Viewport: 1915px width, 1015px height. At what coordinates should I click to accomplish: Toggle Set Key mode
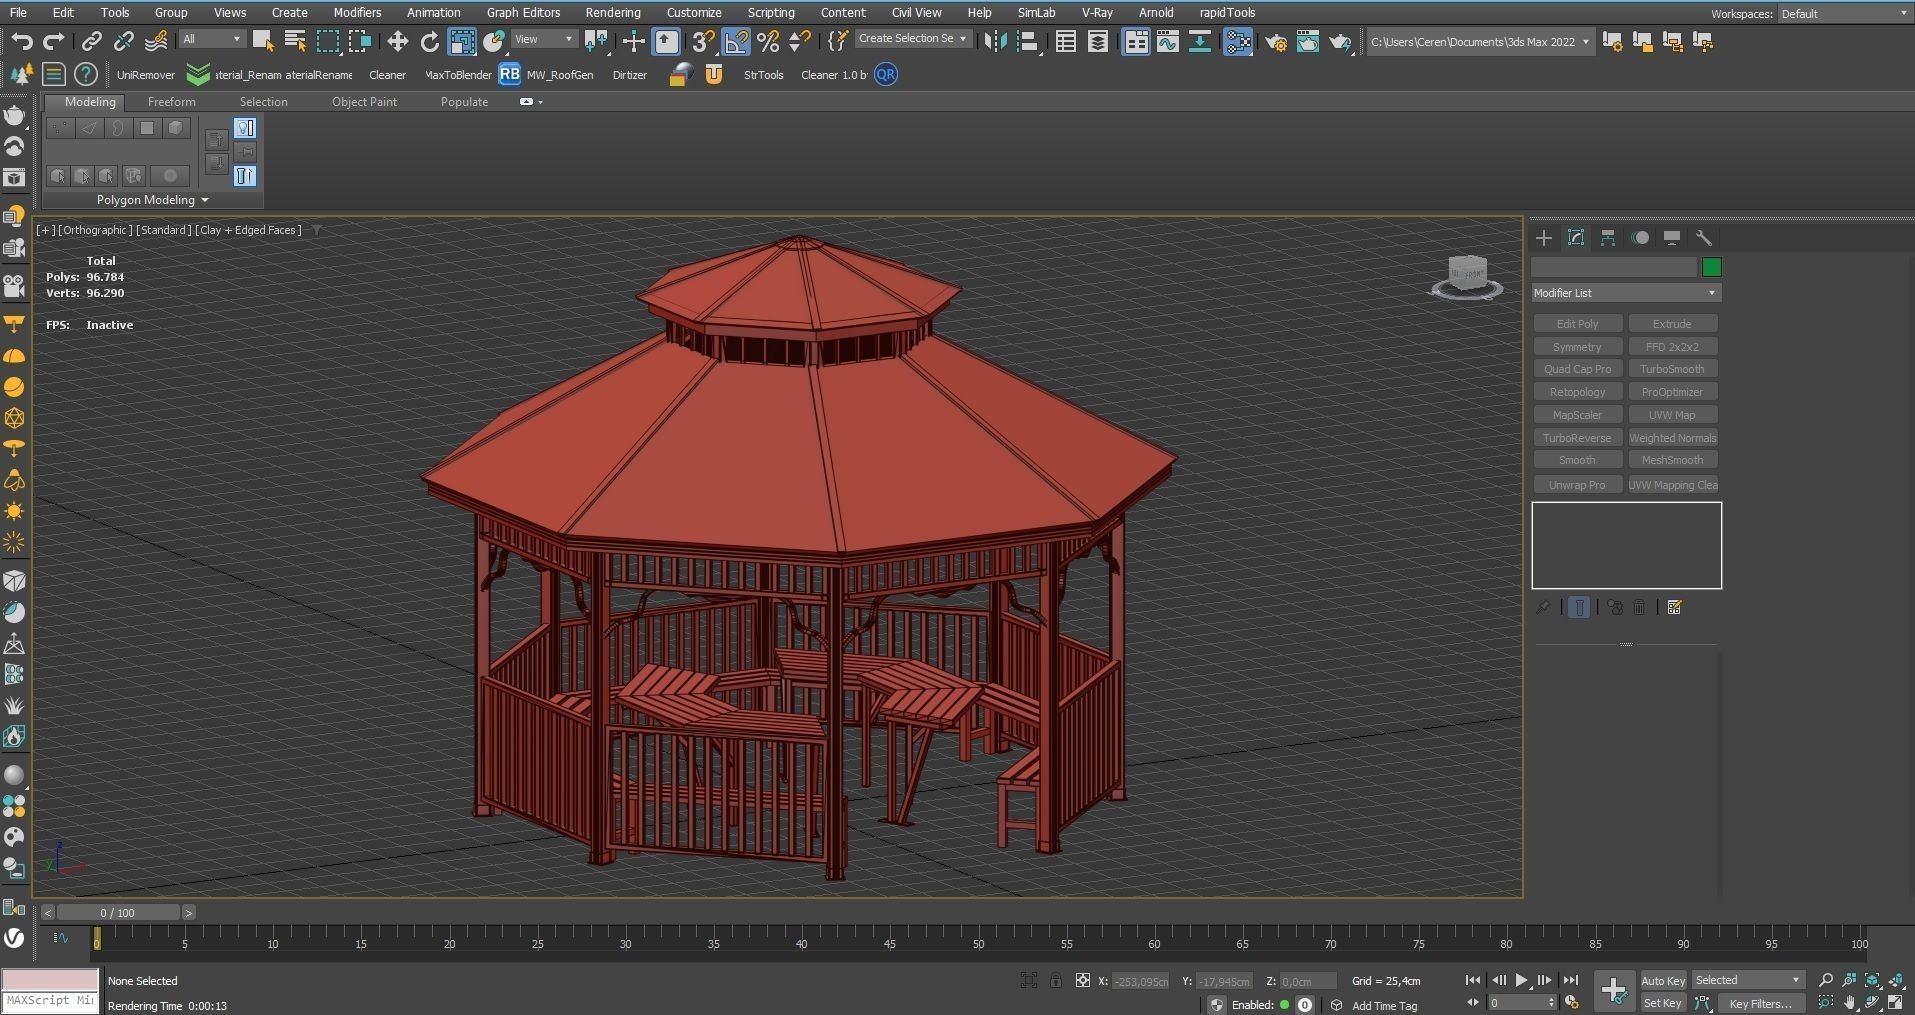coord(1663,1003)
